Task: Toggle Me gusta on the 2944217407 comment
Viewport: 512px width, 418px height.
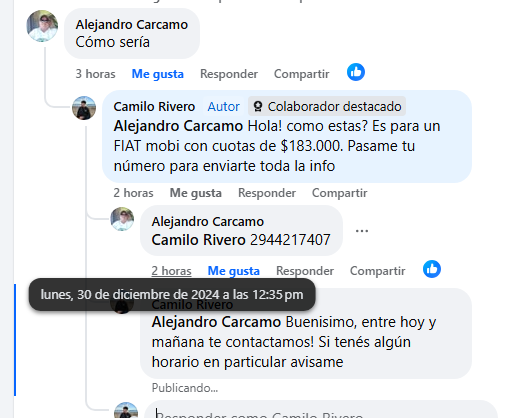Action: tap(234, 271)
